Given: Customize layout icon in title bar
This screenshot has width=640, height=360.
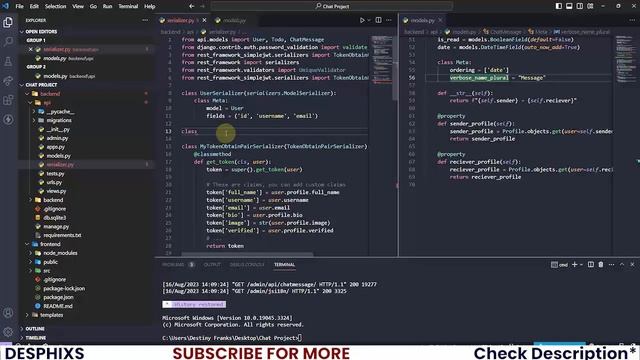Looking at the screenshot, I should coord(590,6).
